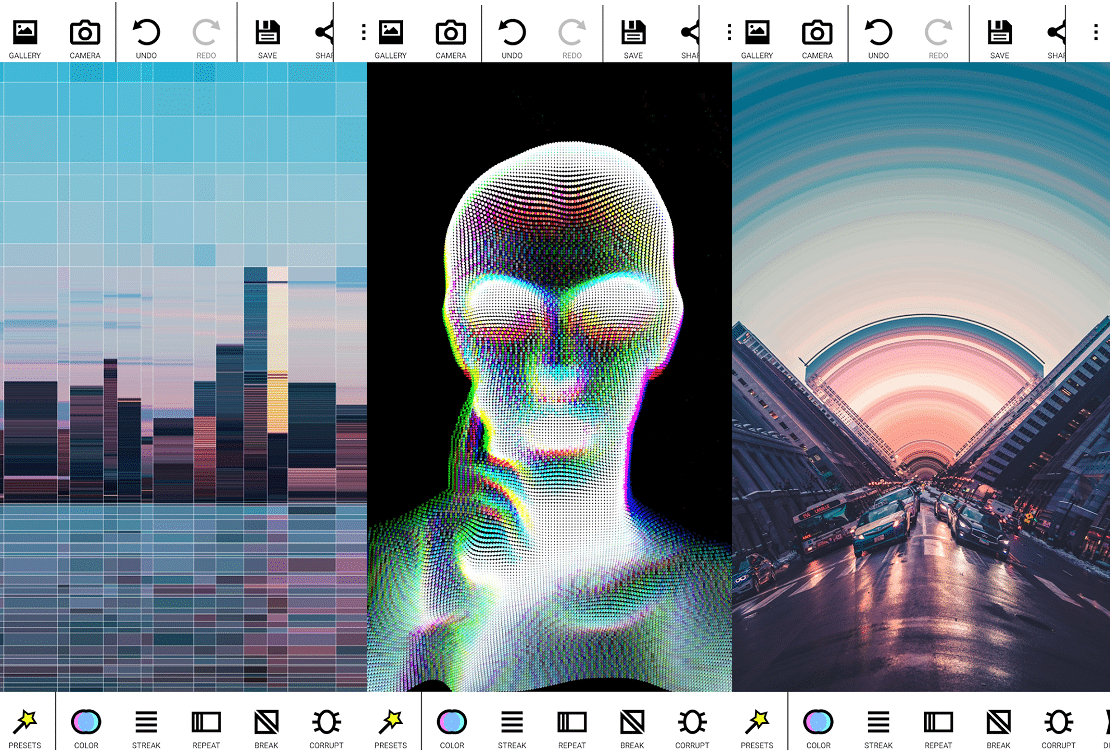Choose the Color effect for the alien head
Viewport: 1110px width, 750px height.
click(x=452, y=727)
